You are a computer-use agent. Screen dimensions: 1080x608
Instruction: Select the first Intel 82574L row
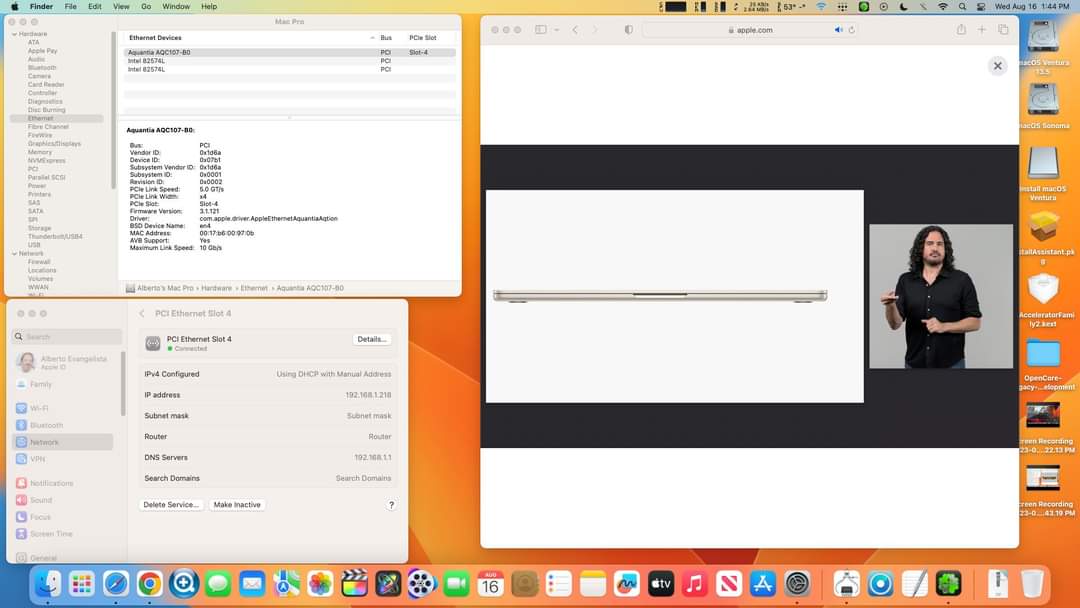coord(289,61)
